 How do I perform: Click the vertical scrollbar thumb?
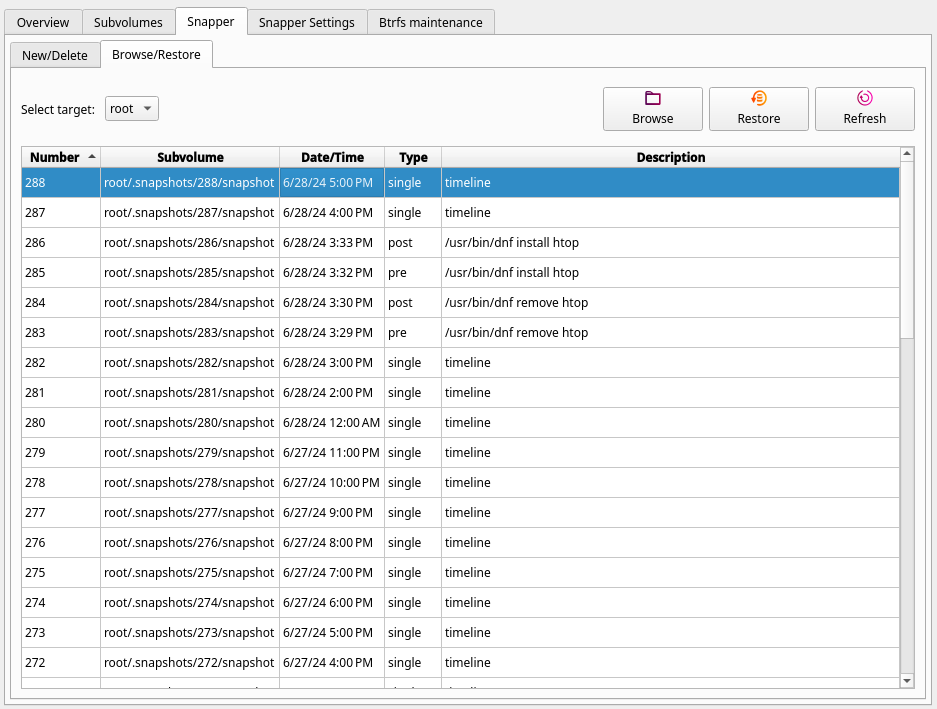pyautogui.click(x=907, y=250)
